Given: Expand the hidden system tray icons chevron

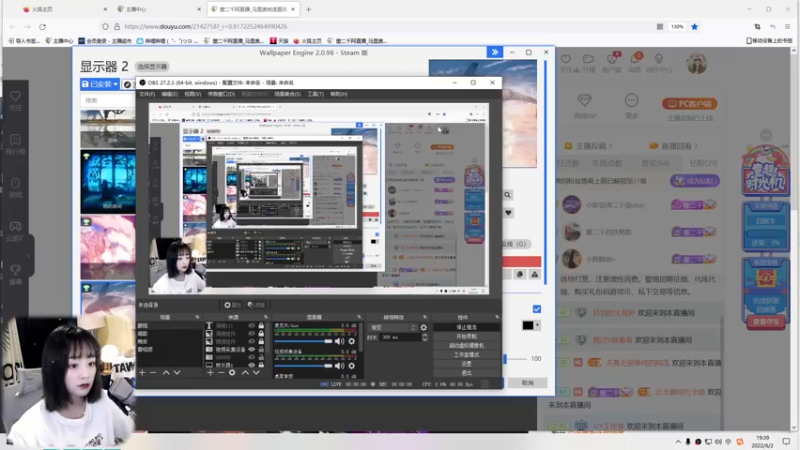Looking at the screenshot, I should 678,441.
